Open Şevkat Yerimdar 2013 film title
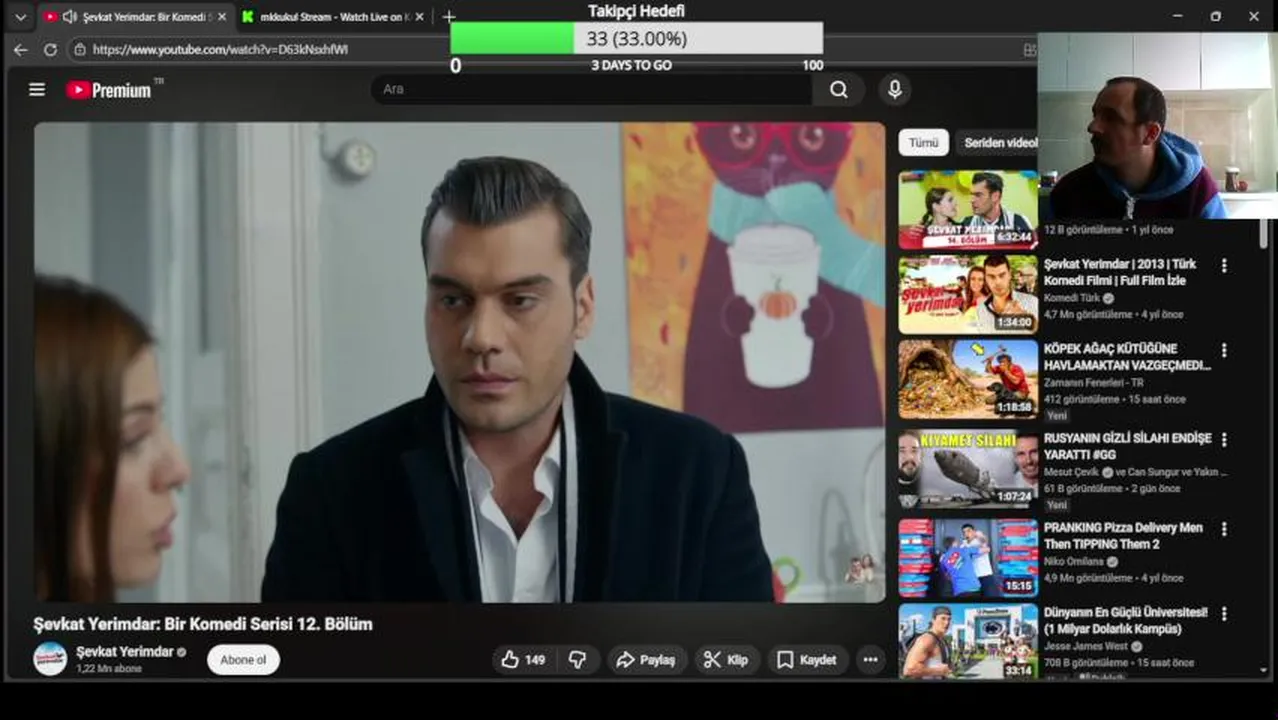The height and width of the screenshot is (720, 1278). tap(1120, 272)
